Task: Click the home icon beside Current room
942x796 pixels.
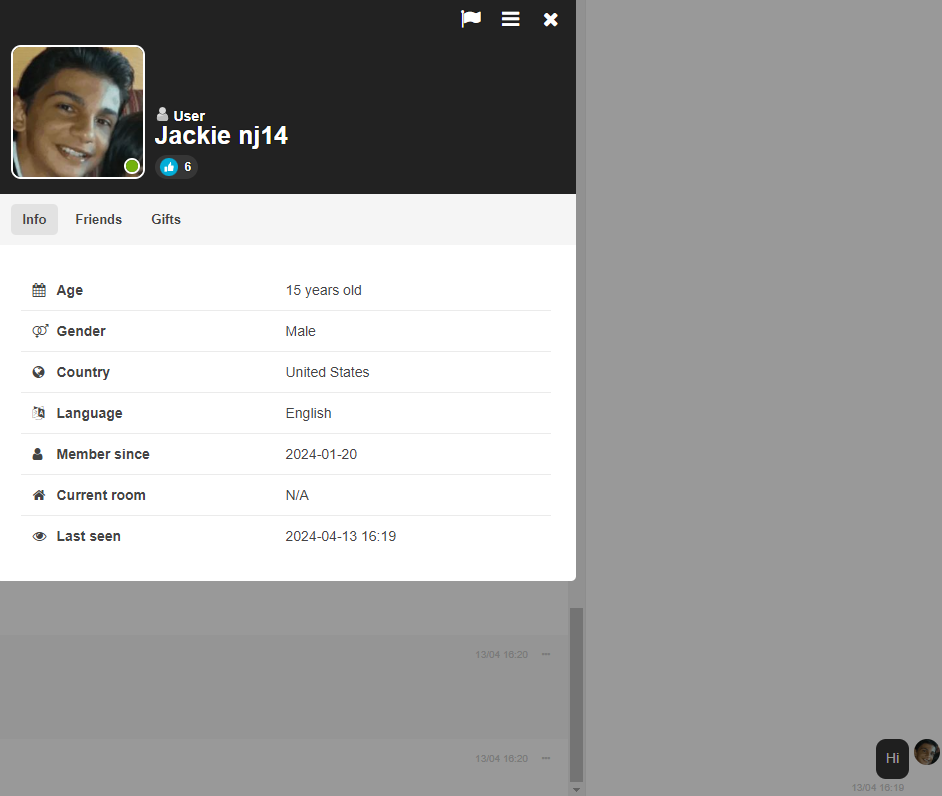Action: (39, 495)
